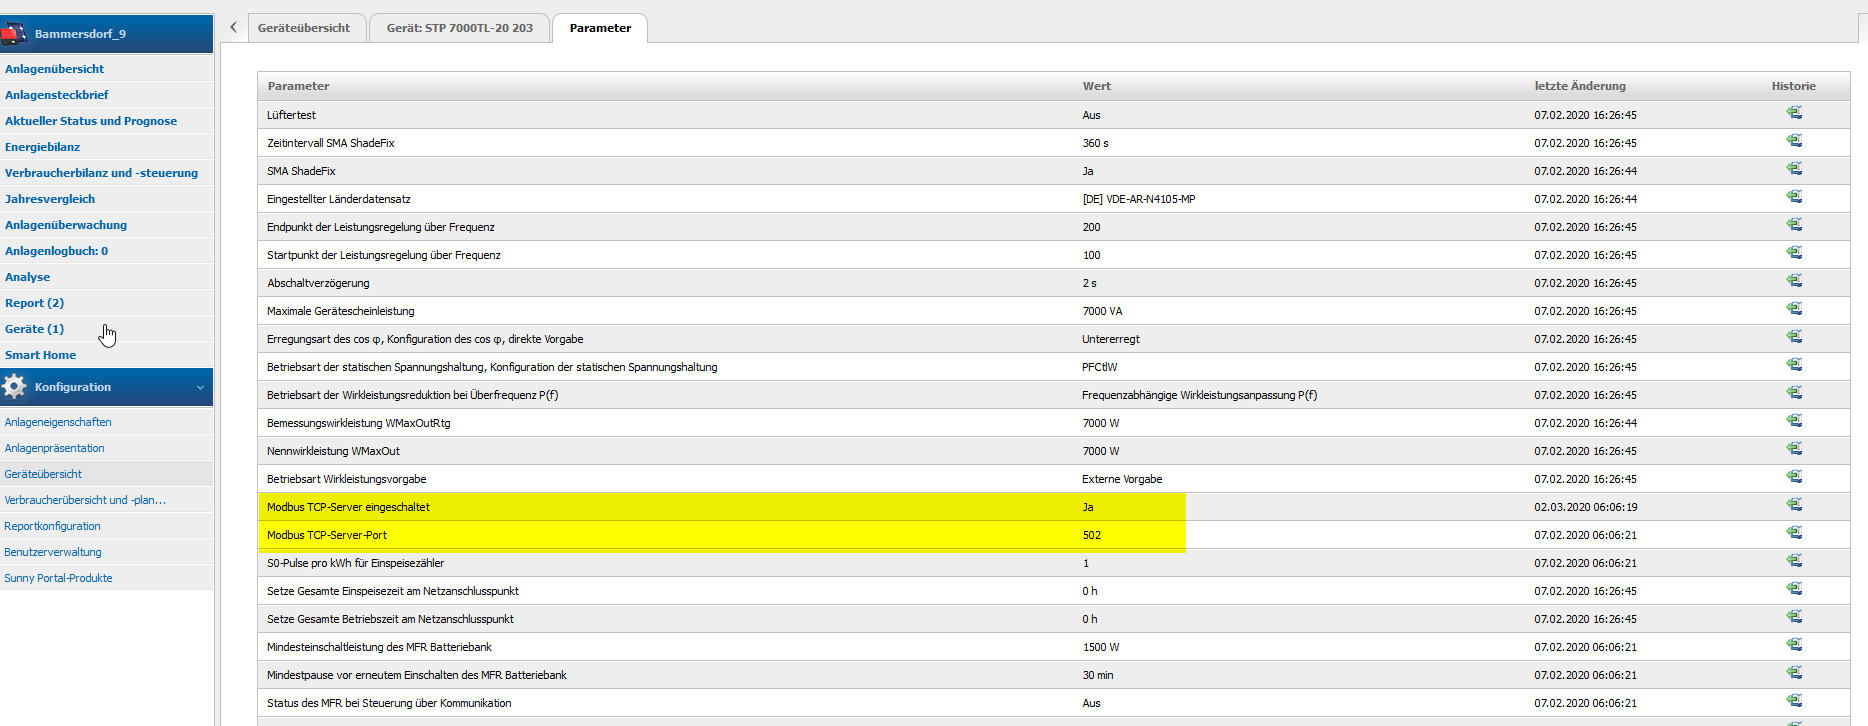Show history for Nennwirkleistung WMaxOut
The width and height of the screenshot is (1868, 726).
point(1794,449)
